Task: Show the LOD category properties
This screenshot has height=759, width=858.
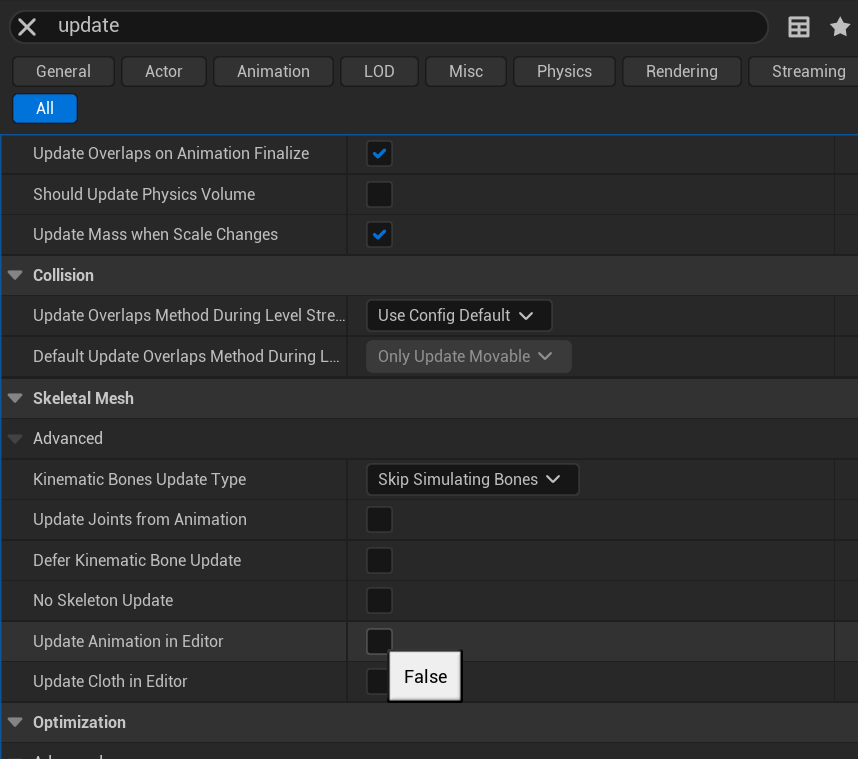Action: [x=379, y=71]
